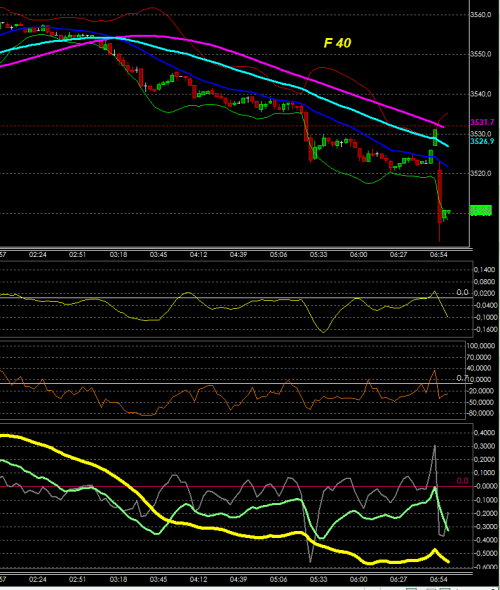Screen dimensions: 500x590
Task: Click the 06:54 time label on the bottom axis
Action: coord(438,579)
